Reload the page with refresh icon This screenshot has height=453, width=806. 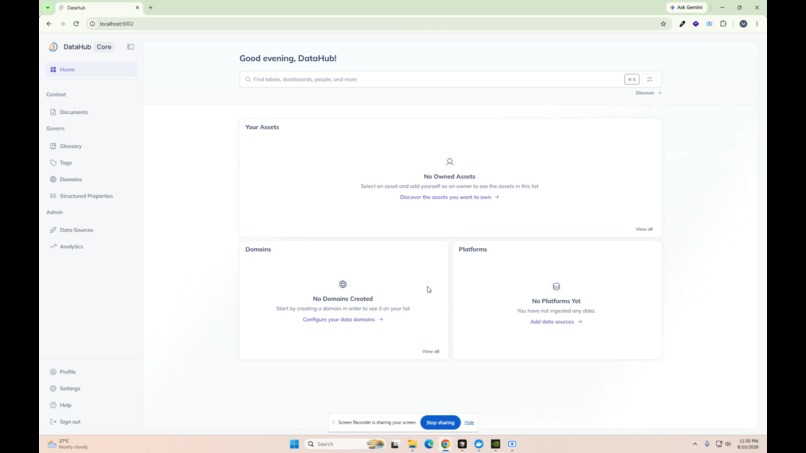pos(76,24)
